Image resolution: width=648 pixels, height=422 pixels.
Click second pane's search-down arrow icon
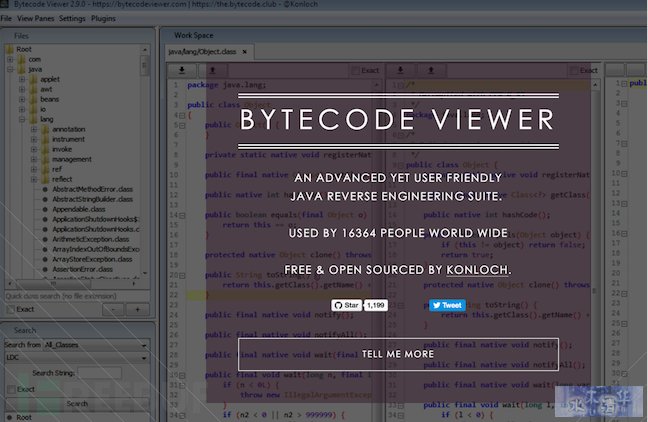[x=400, y=70]
